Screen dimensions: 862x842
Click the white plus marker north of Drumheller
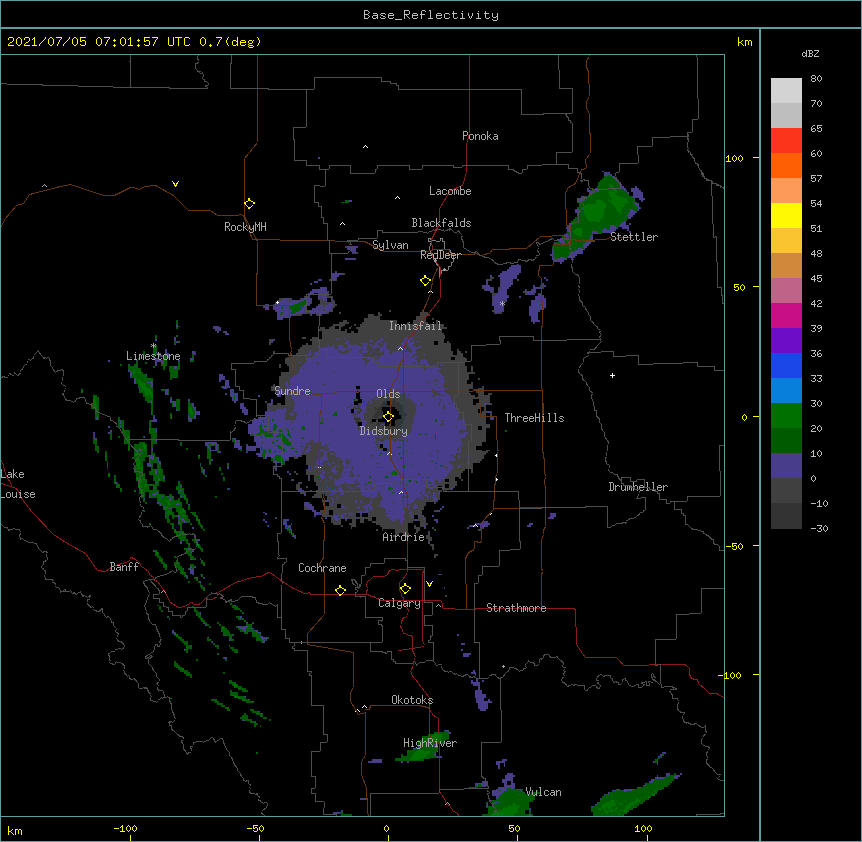(x=612, y=375)
